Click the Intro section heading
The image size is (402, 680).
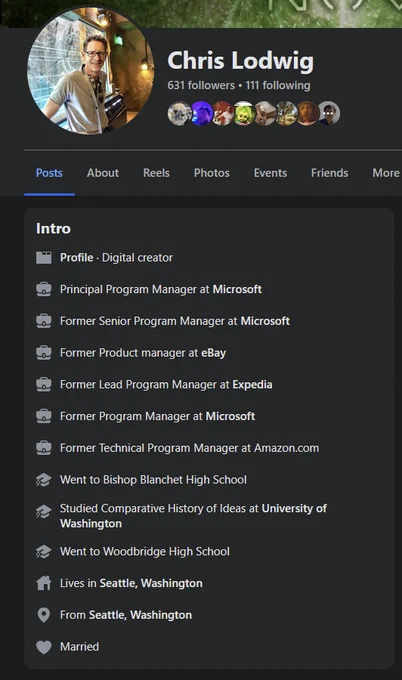[x=53, y=229]
